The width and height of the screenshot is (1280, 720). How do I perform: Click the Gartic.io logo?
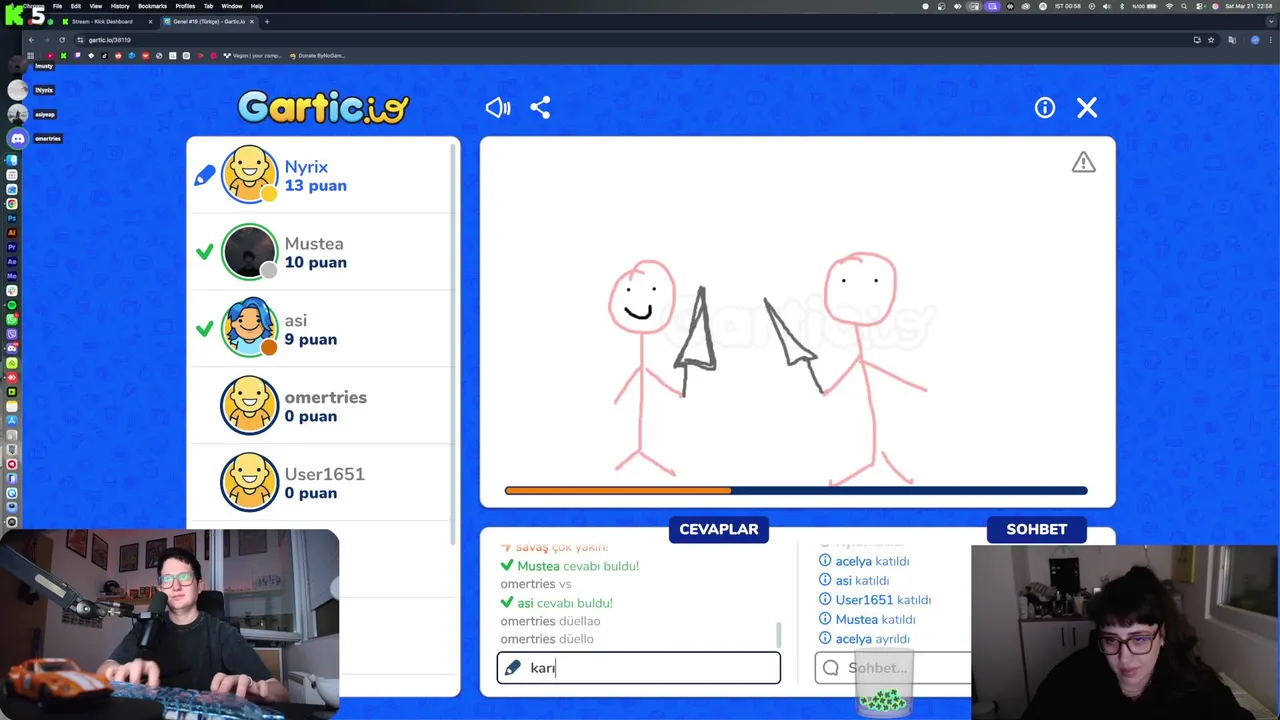(x=323, y=107)
